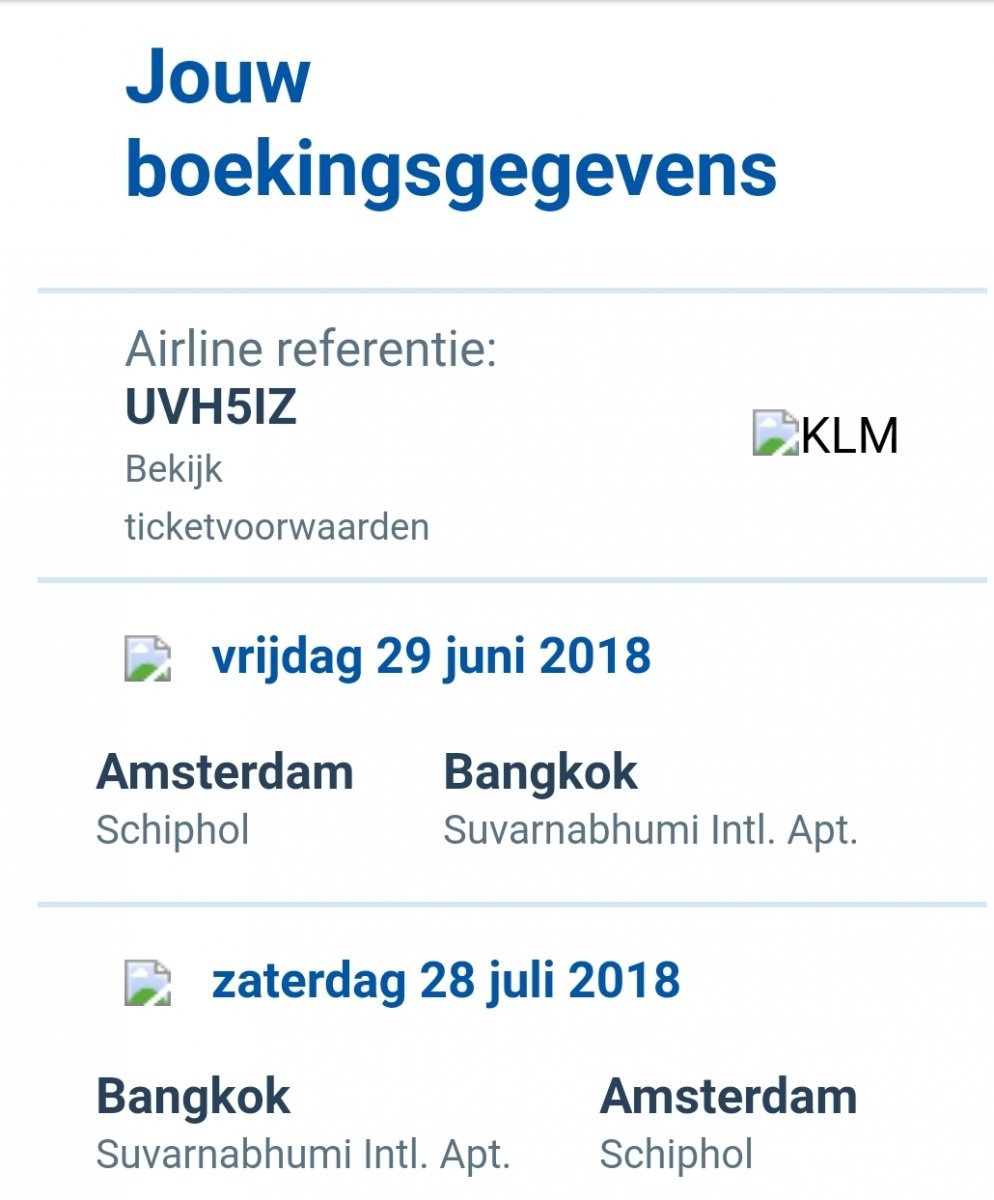Click Amsterdam in the outbound flight

click(225, 772)
